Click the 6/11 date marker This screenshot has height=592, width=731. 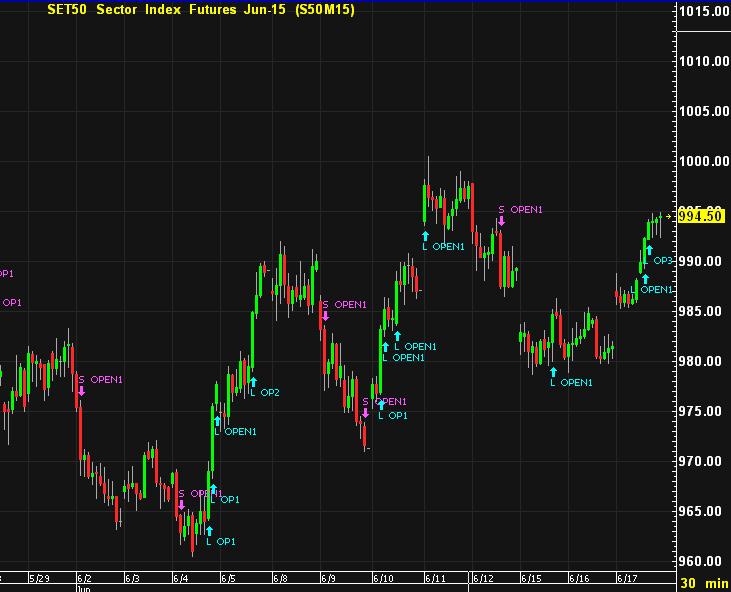[435, 578]
